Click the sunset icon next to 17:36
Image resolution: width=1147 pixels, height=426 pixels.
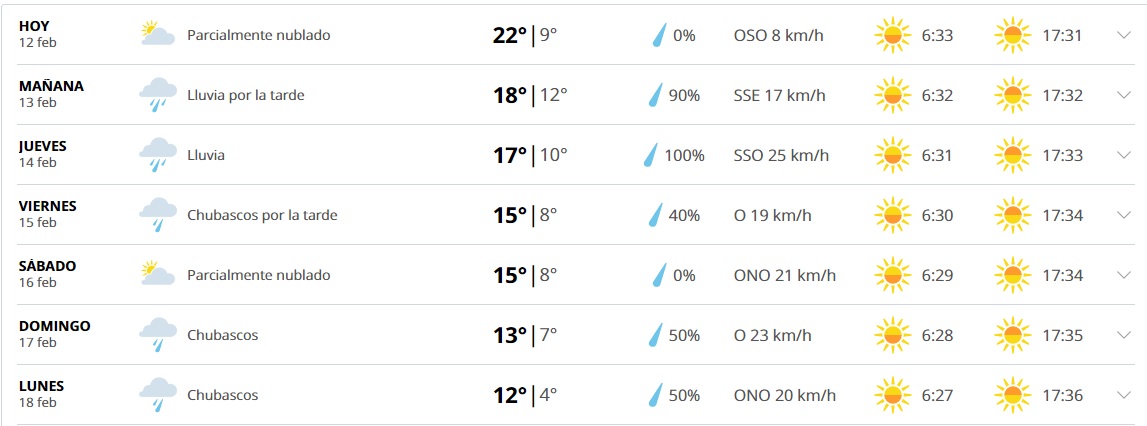click(1012, 395)
